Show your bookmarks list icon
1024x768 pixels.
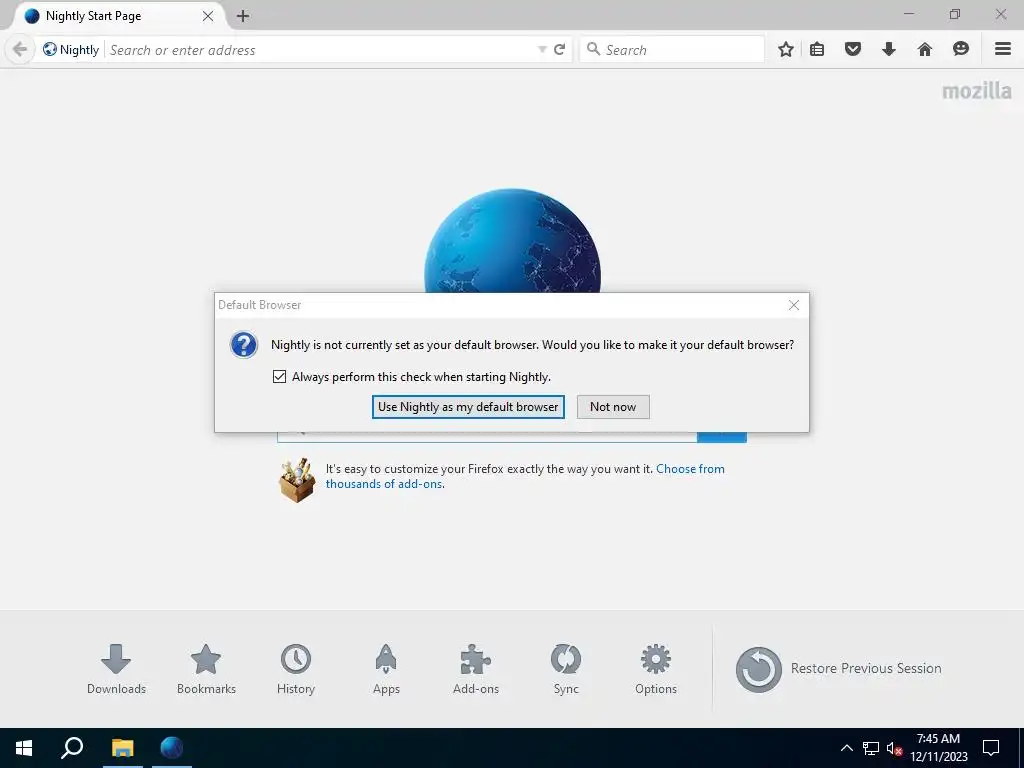click(817, 50)
